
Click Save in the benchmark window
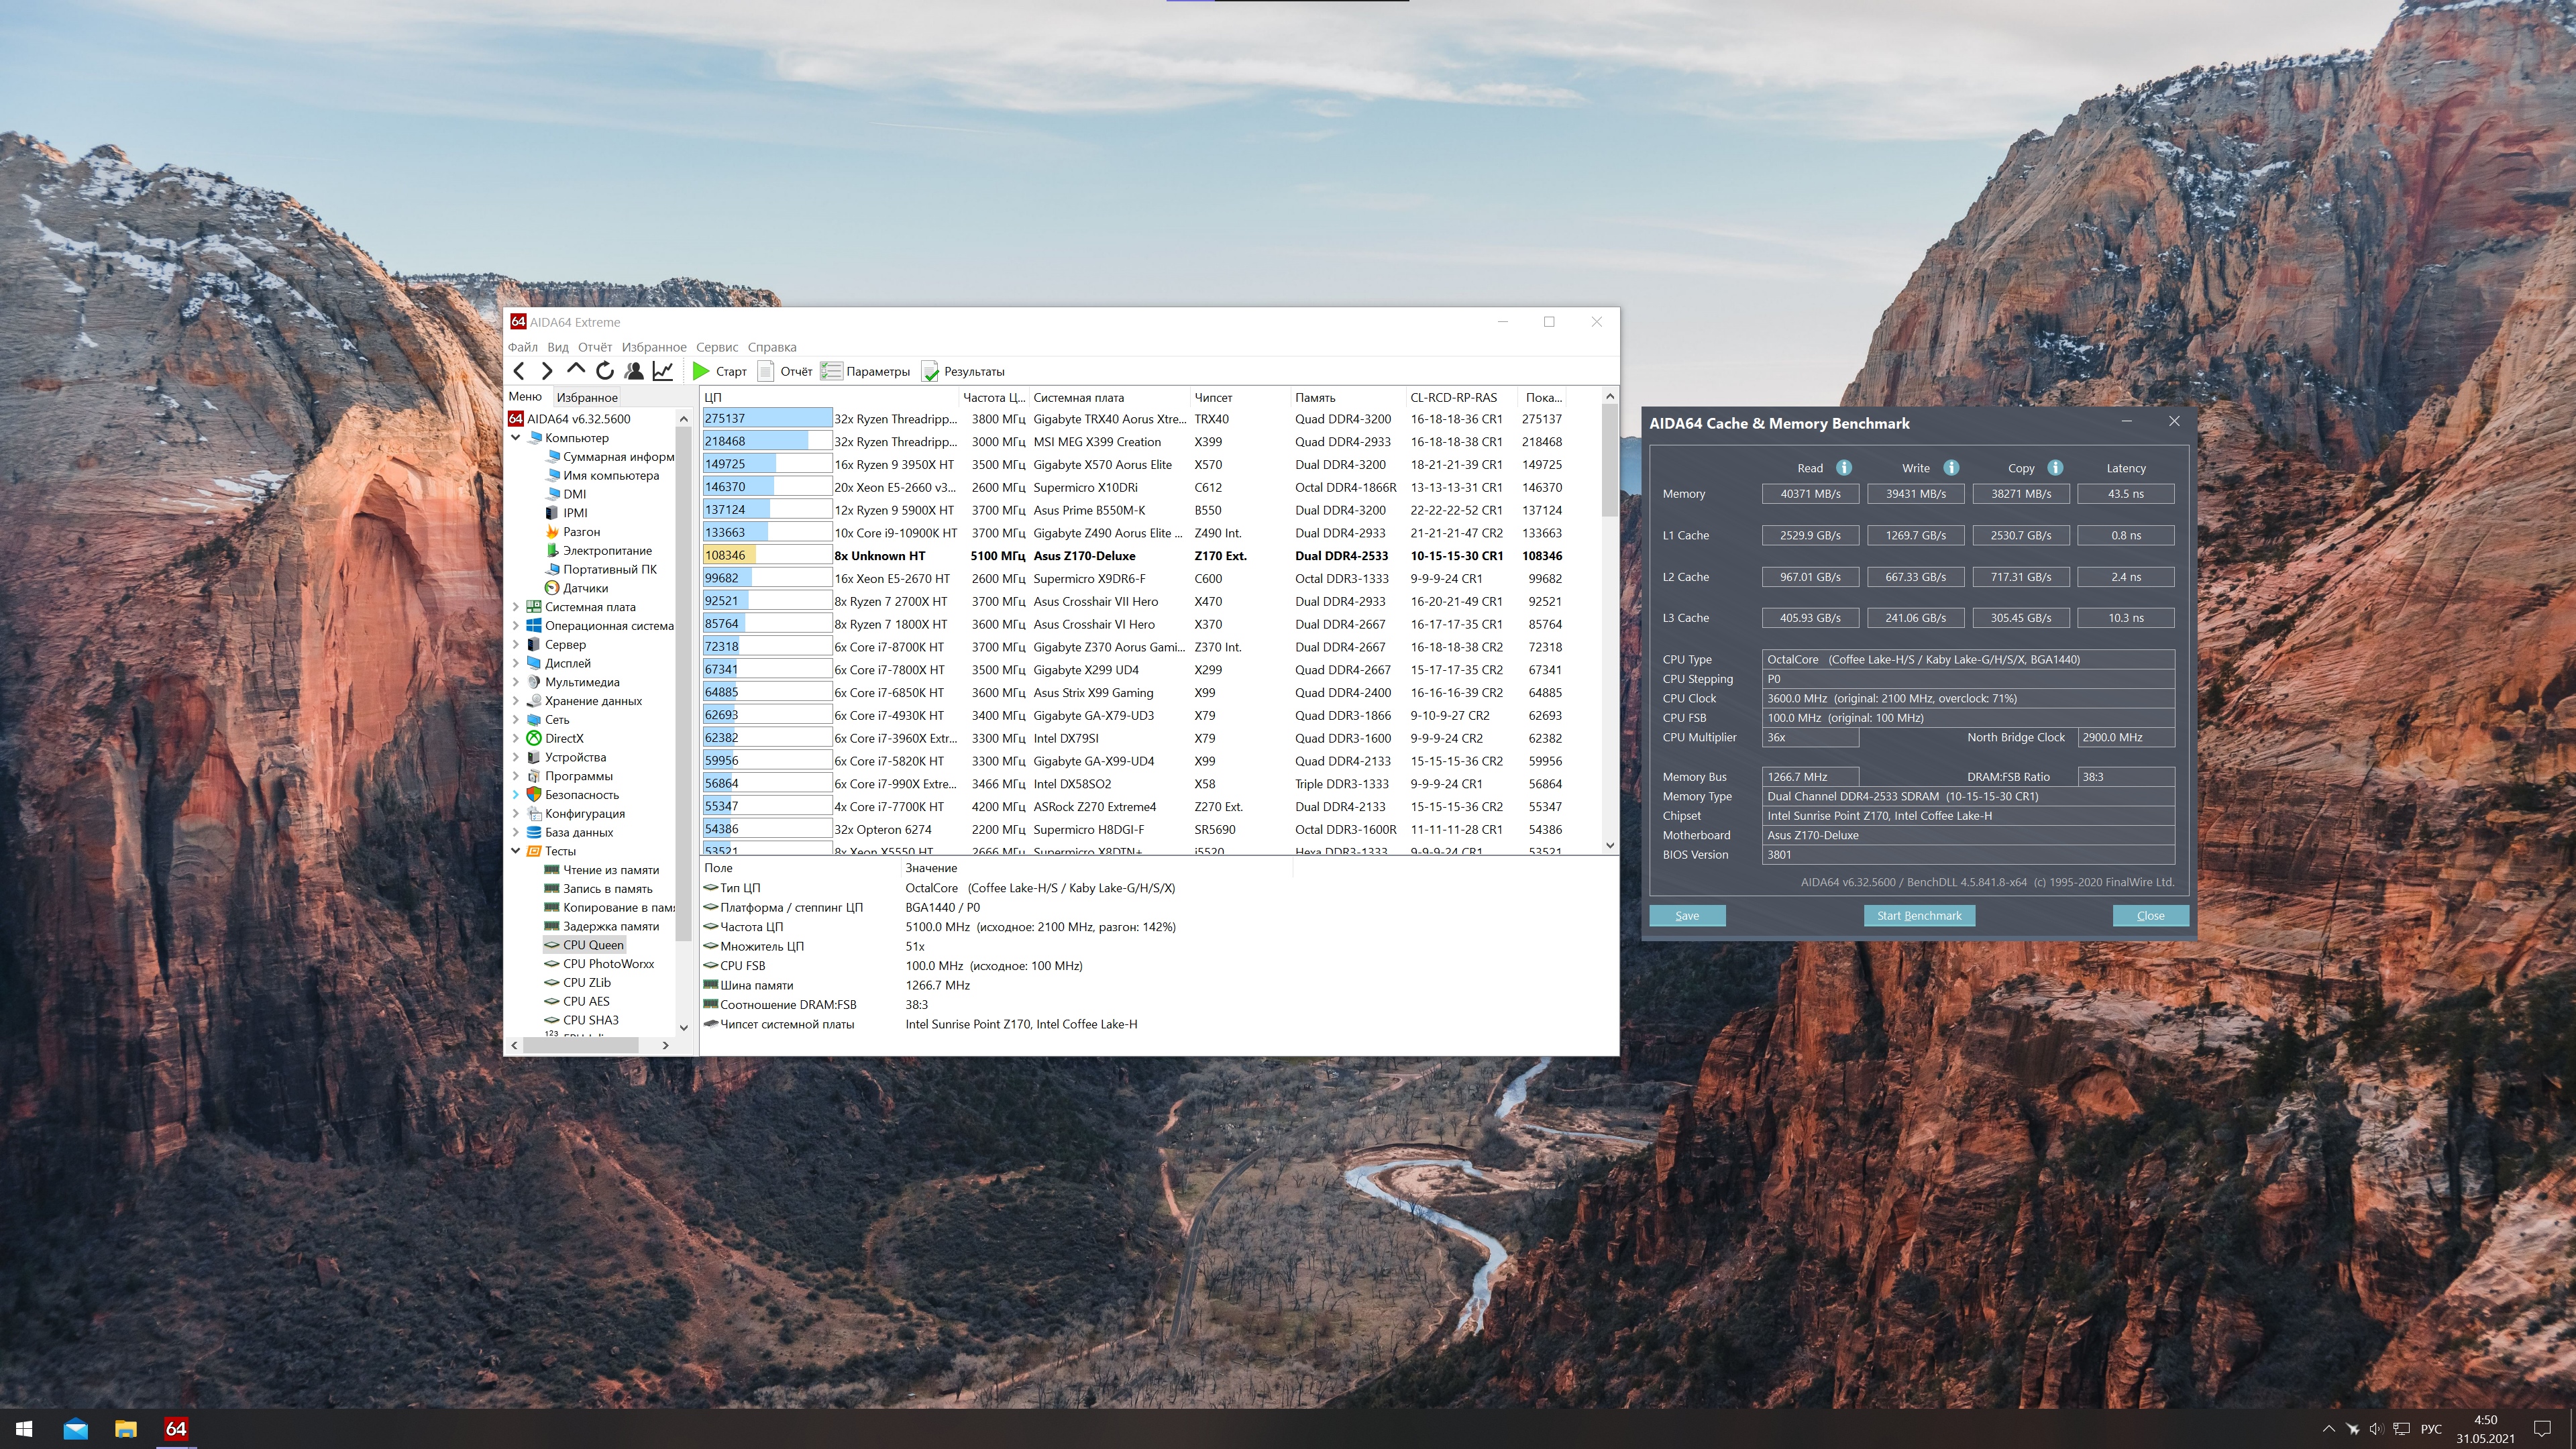(x=1687, y=916)
